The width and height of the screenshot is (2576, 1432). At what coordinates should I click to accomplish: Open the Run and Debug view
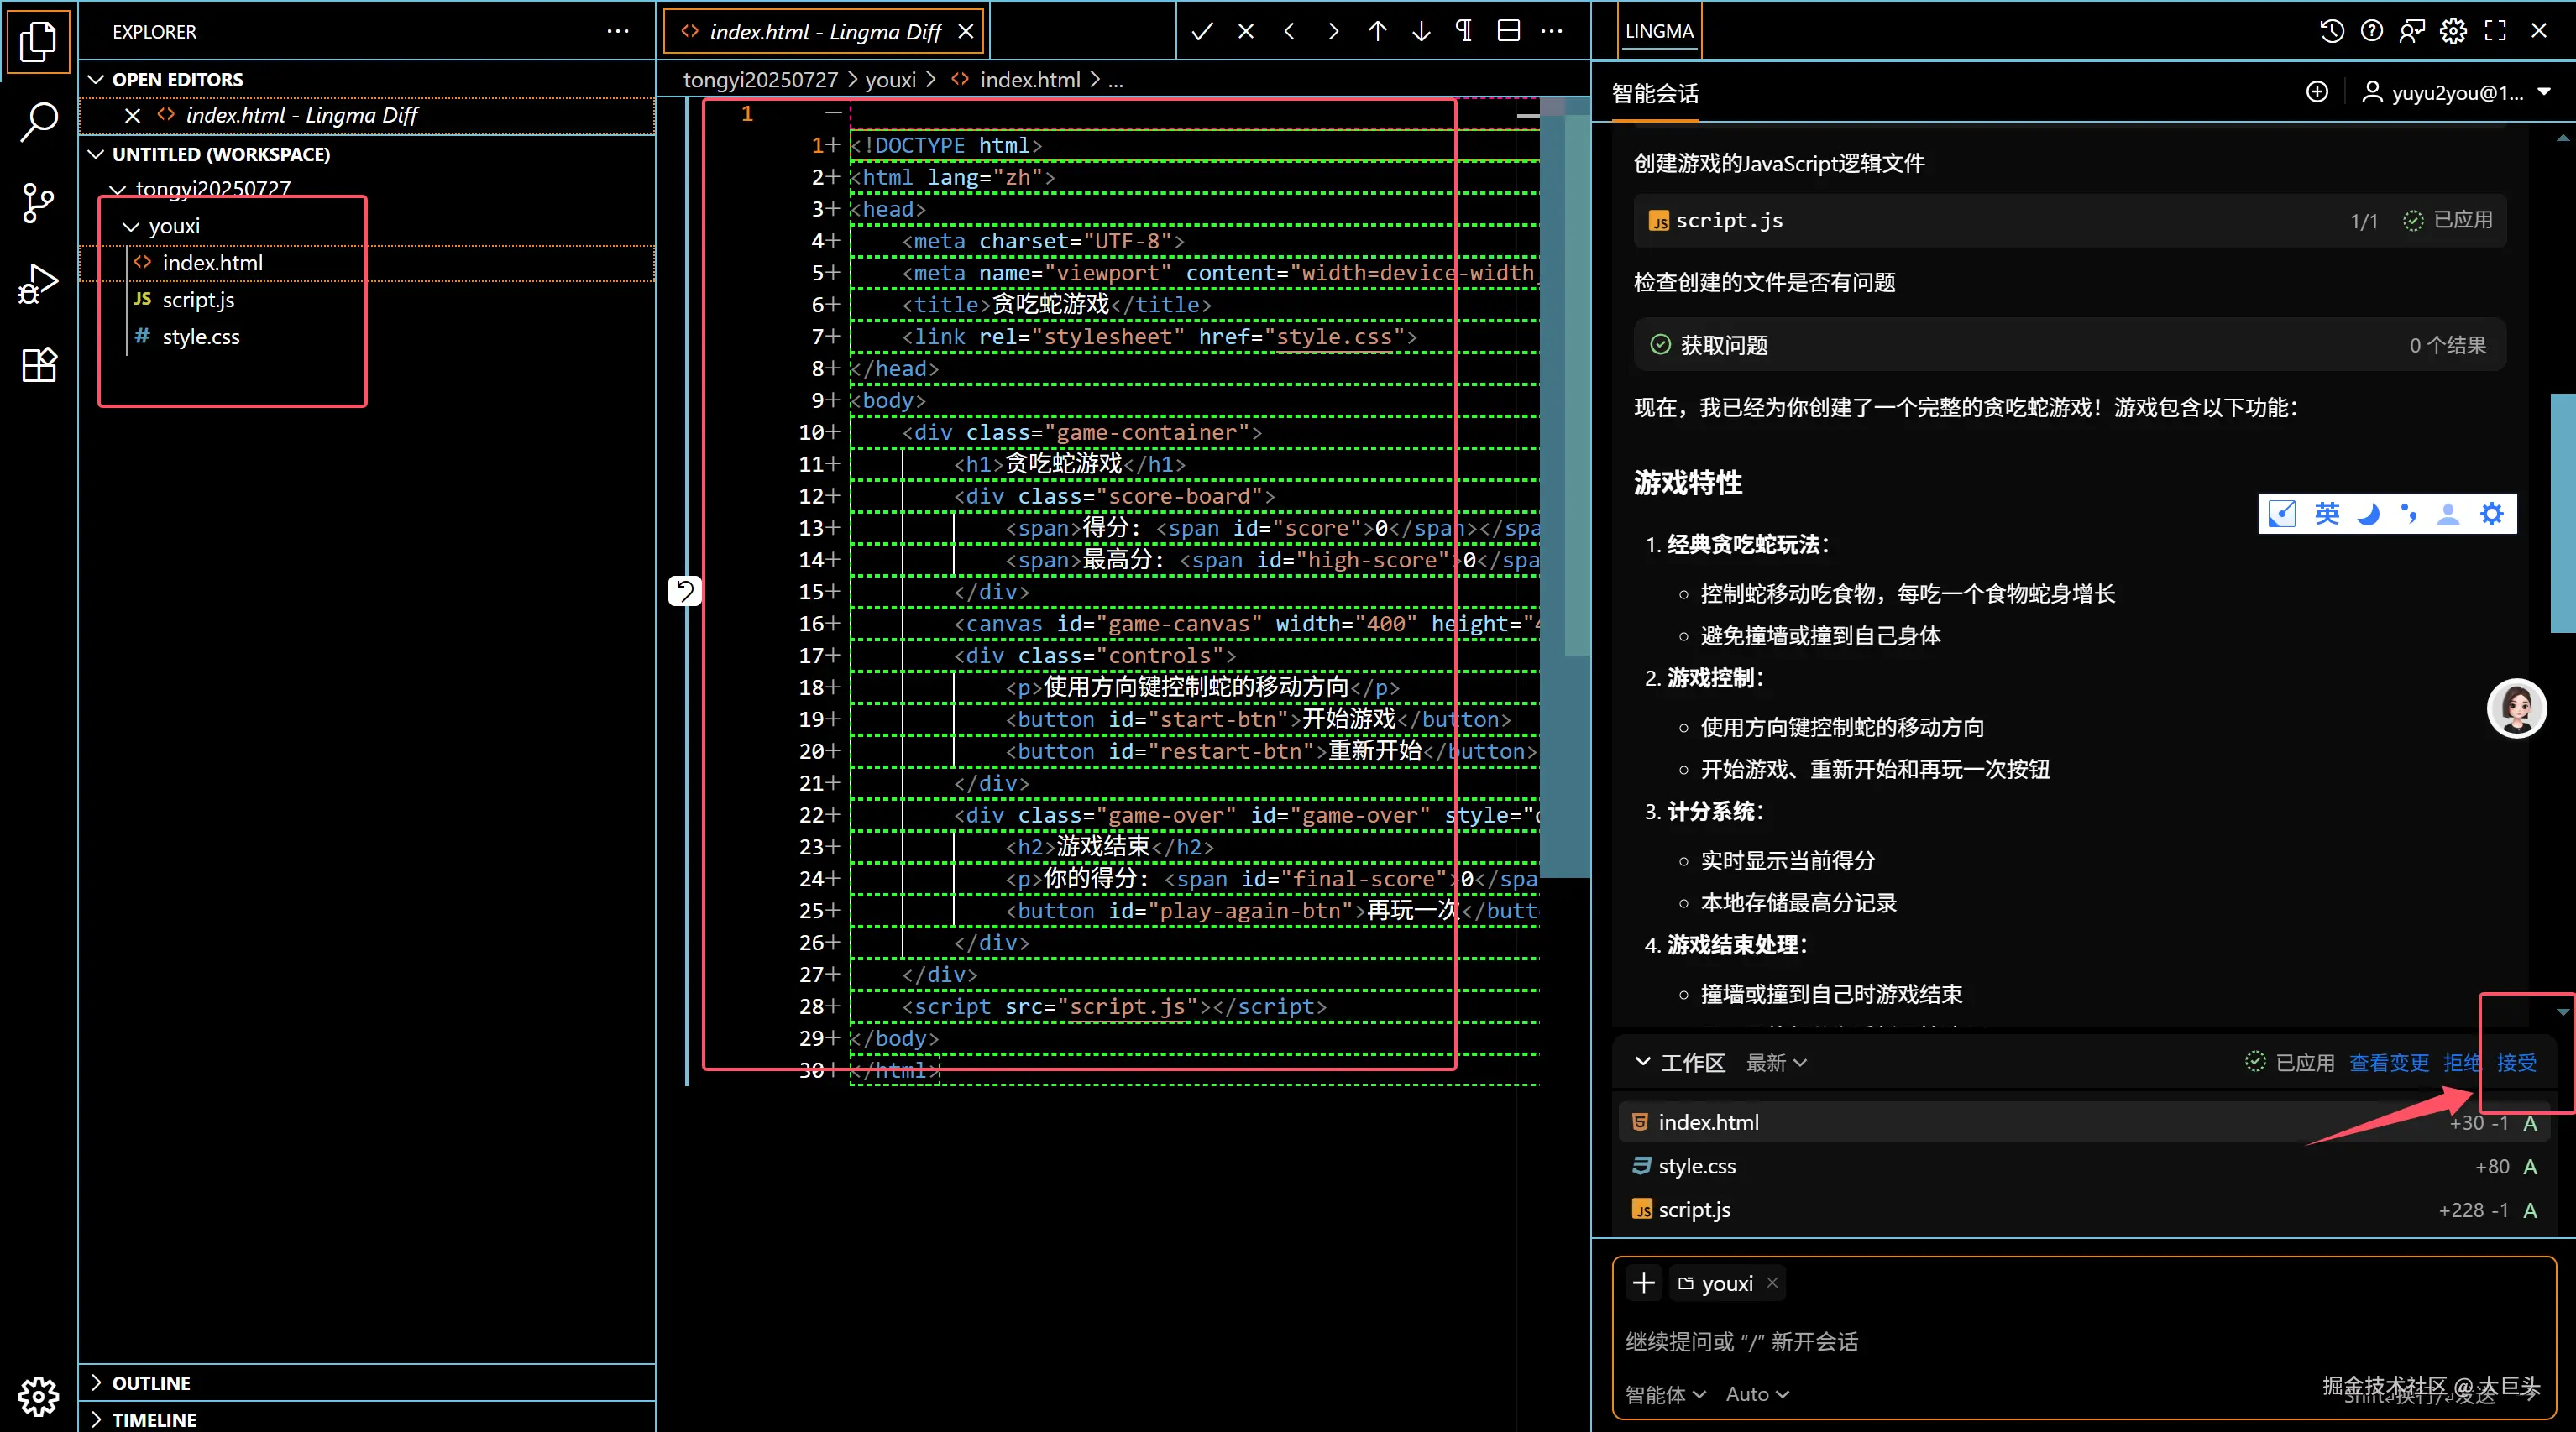pos(38,284)
